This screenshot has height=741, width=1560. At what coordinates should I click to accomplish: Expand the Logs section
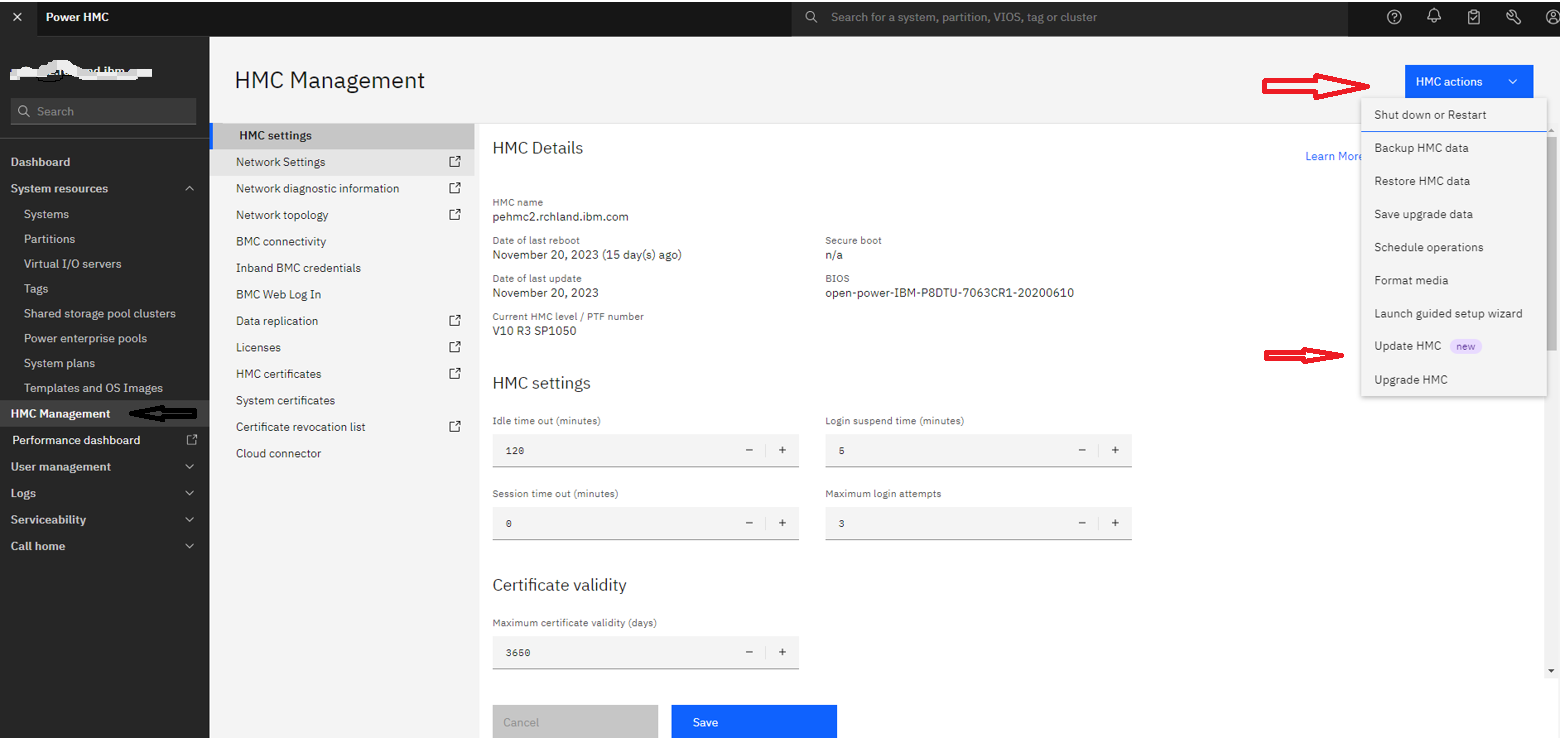pos(190,493)
